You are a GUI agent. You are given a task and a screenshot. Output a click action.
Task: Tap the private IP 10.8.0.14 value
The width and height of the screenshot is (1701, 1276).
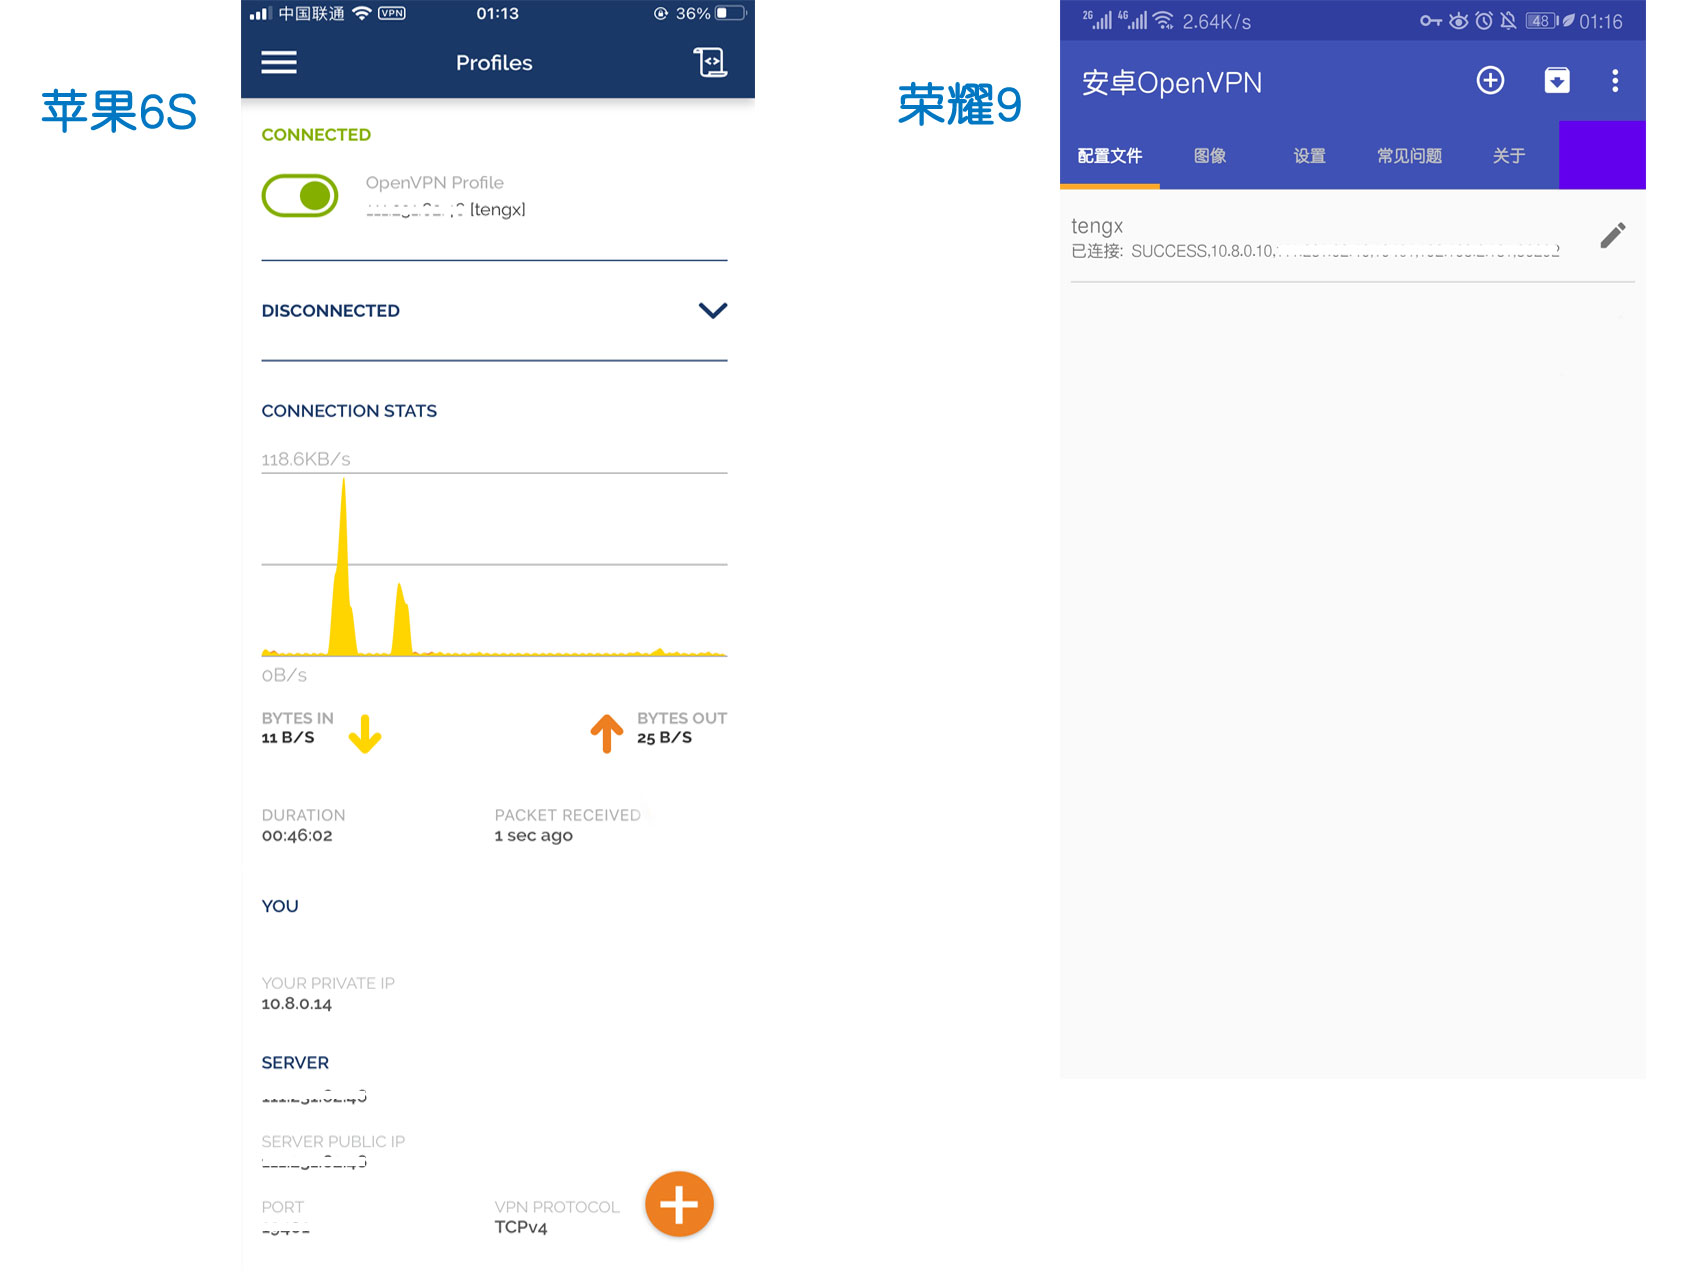(296, 1004)
